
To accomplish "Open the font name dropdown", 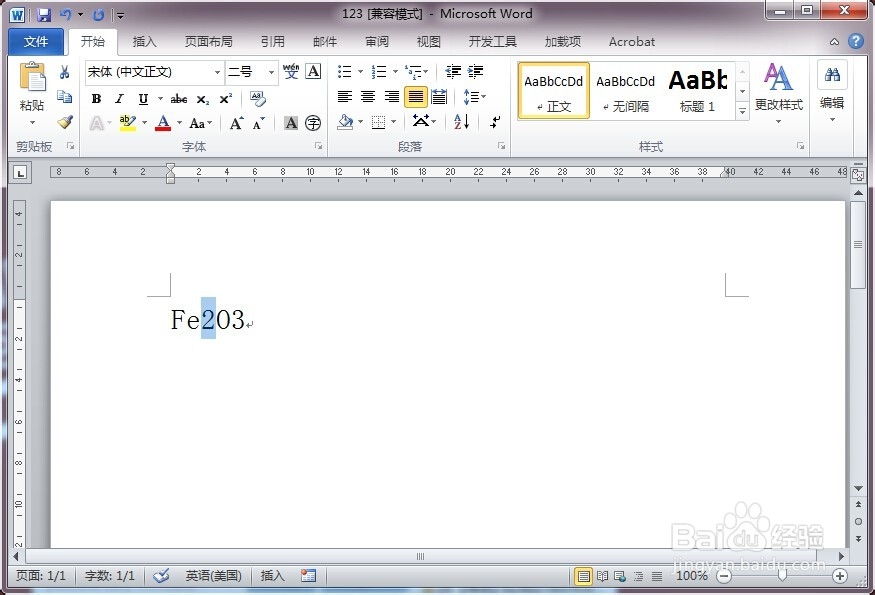I will pos(217,72).
